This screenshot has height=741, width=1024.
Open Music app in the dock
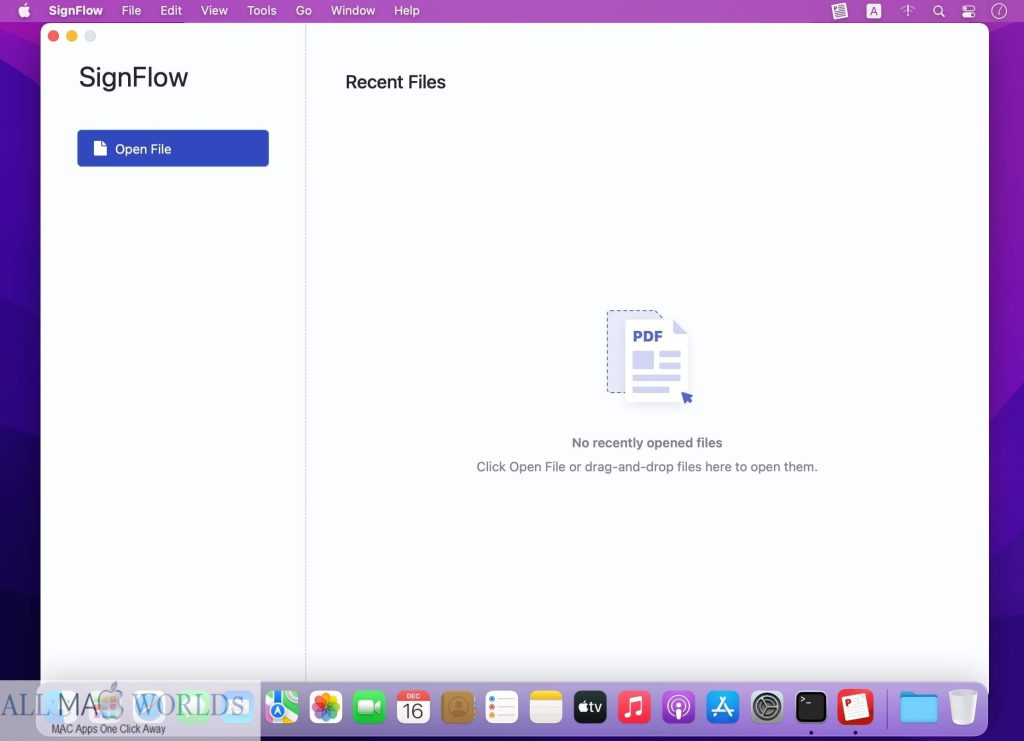(634, 707)
